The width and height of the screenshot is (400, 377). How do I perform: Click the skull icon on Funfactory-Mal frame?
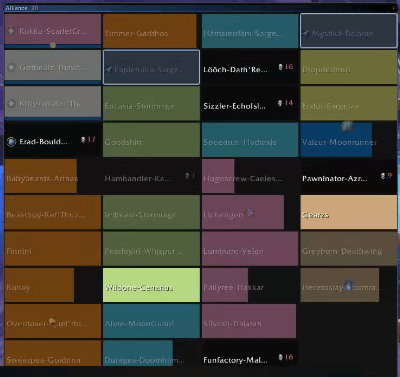tap(281, 357)
